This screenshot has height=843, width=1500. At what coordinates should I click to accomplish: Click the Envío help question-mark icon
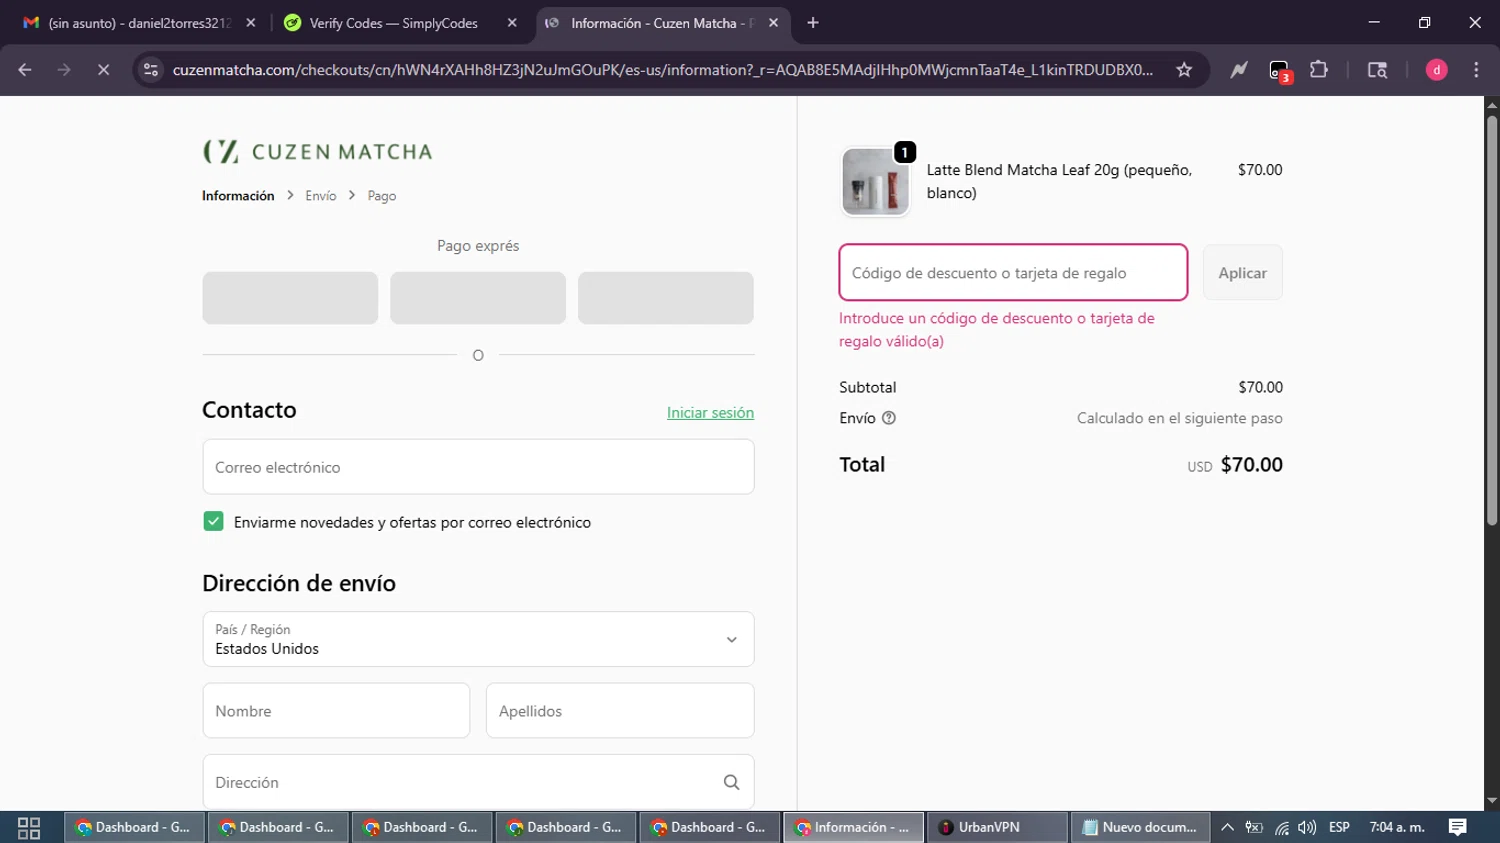click(889, 418)
